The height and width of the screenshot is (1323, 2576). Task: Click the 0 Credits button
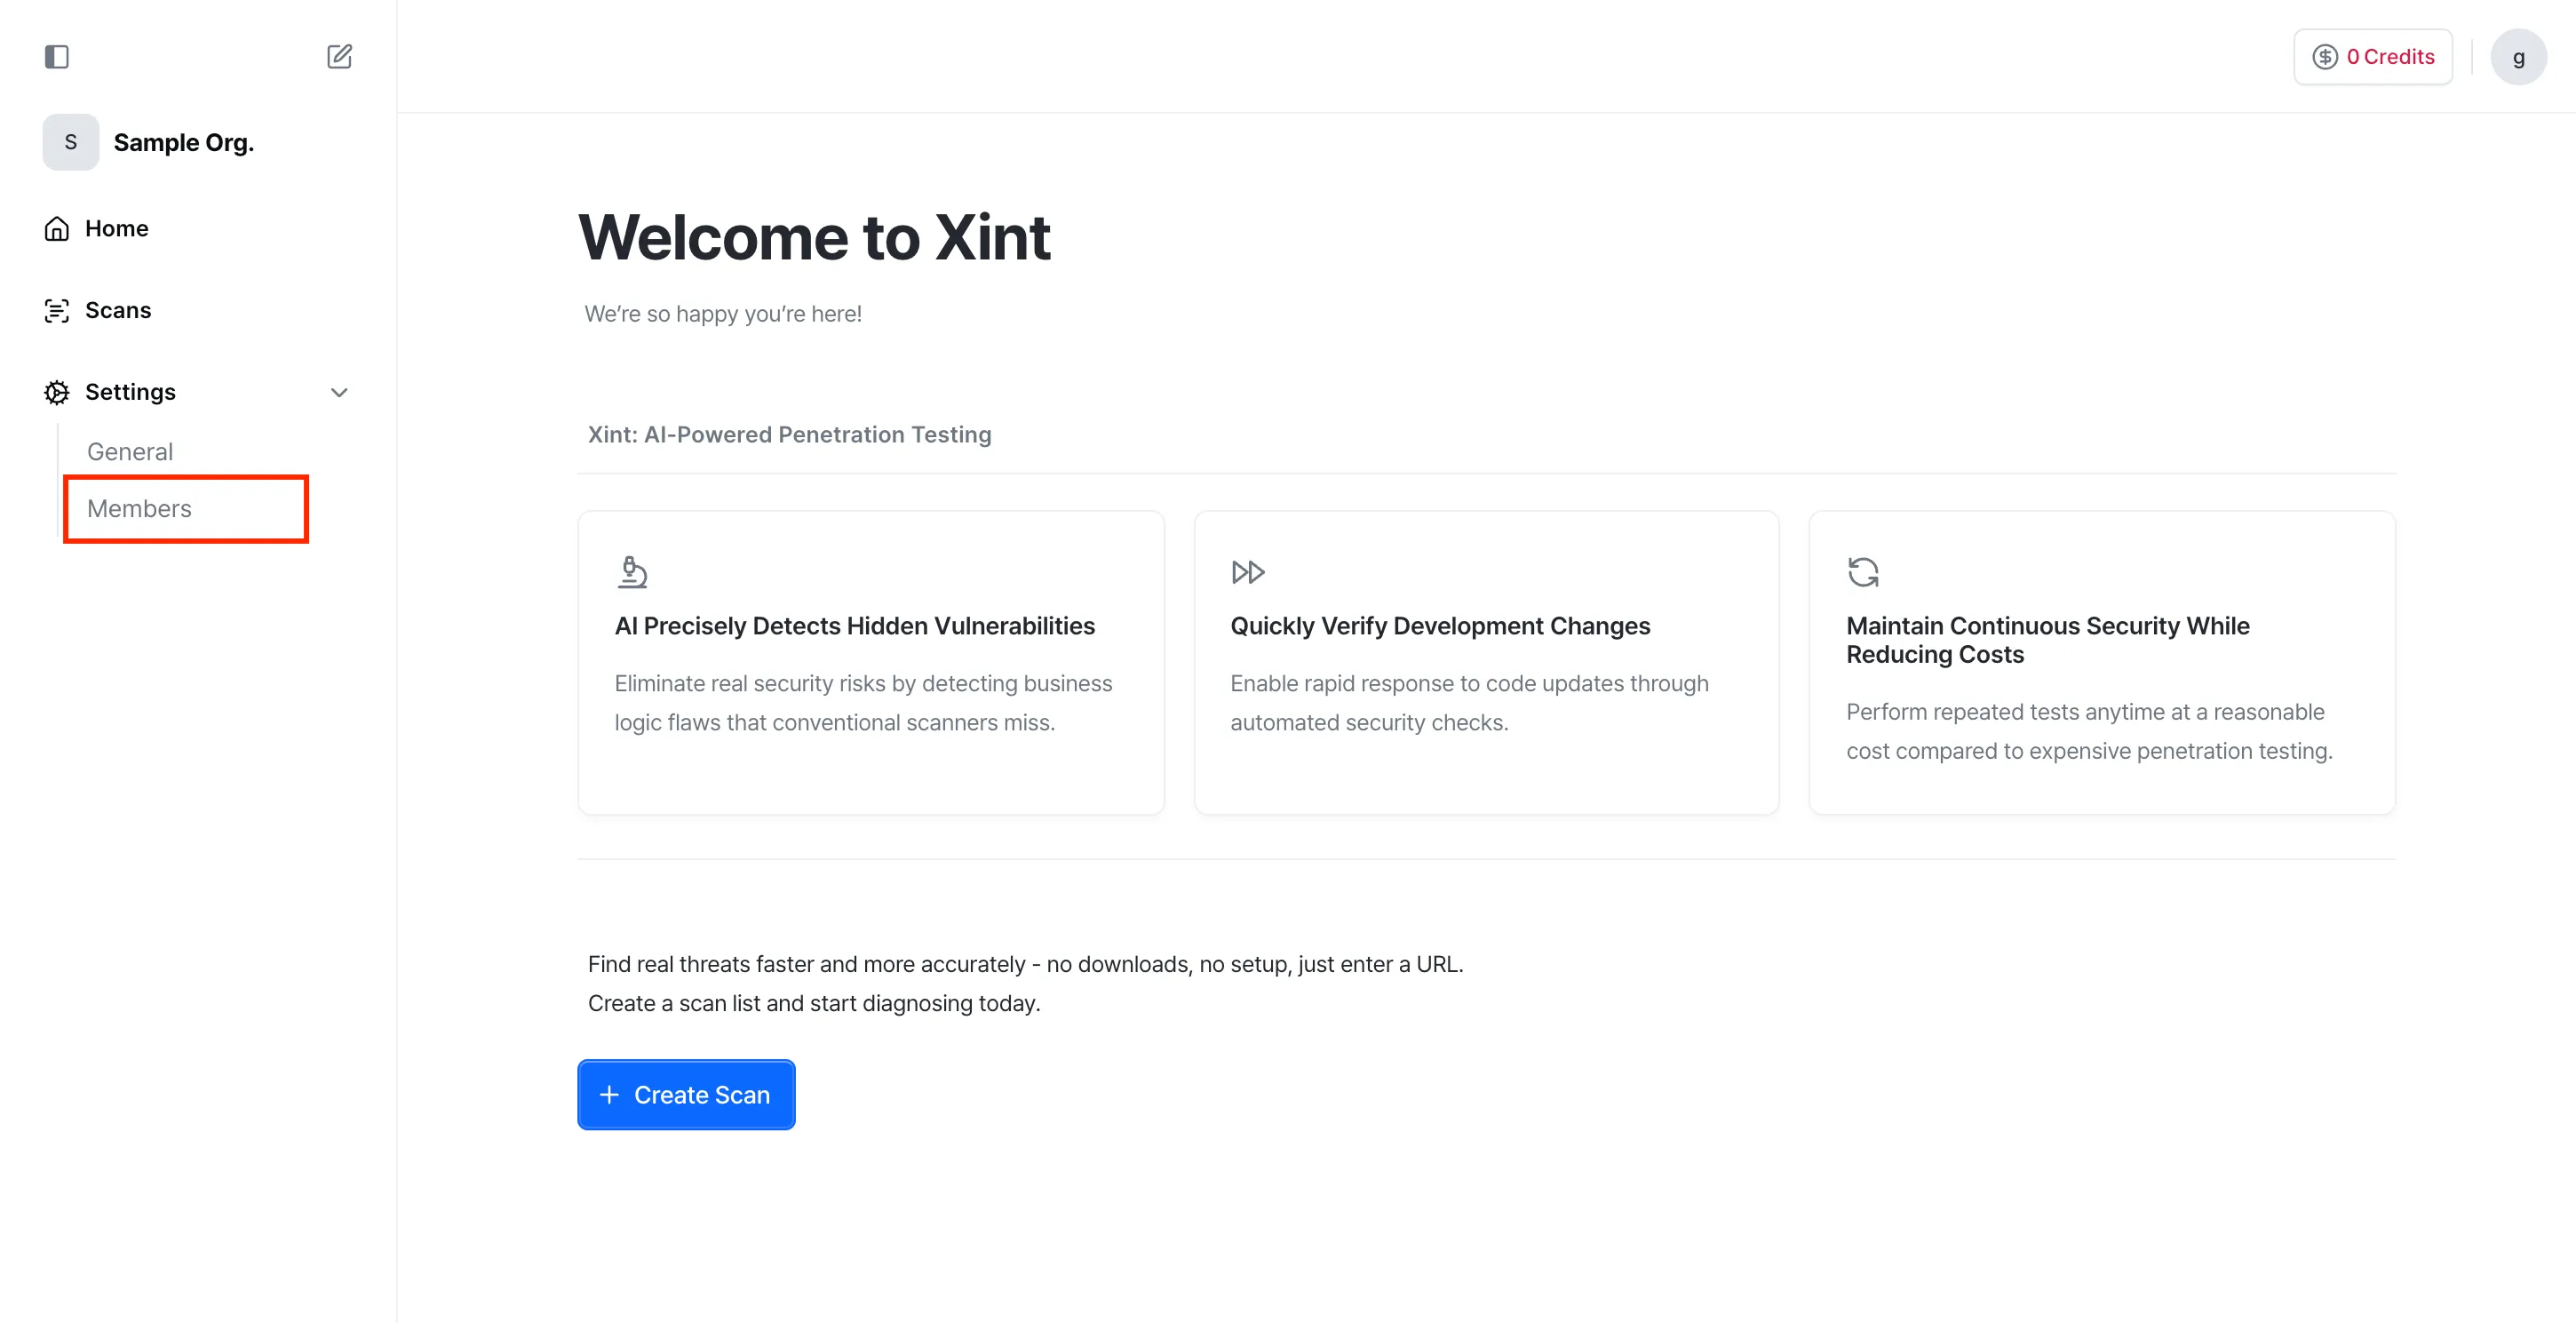coord(2373,57)
